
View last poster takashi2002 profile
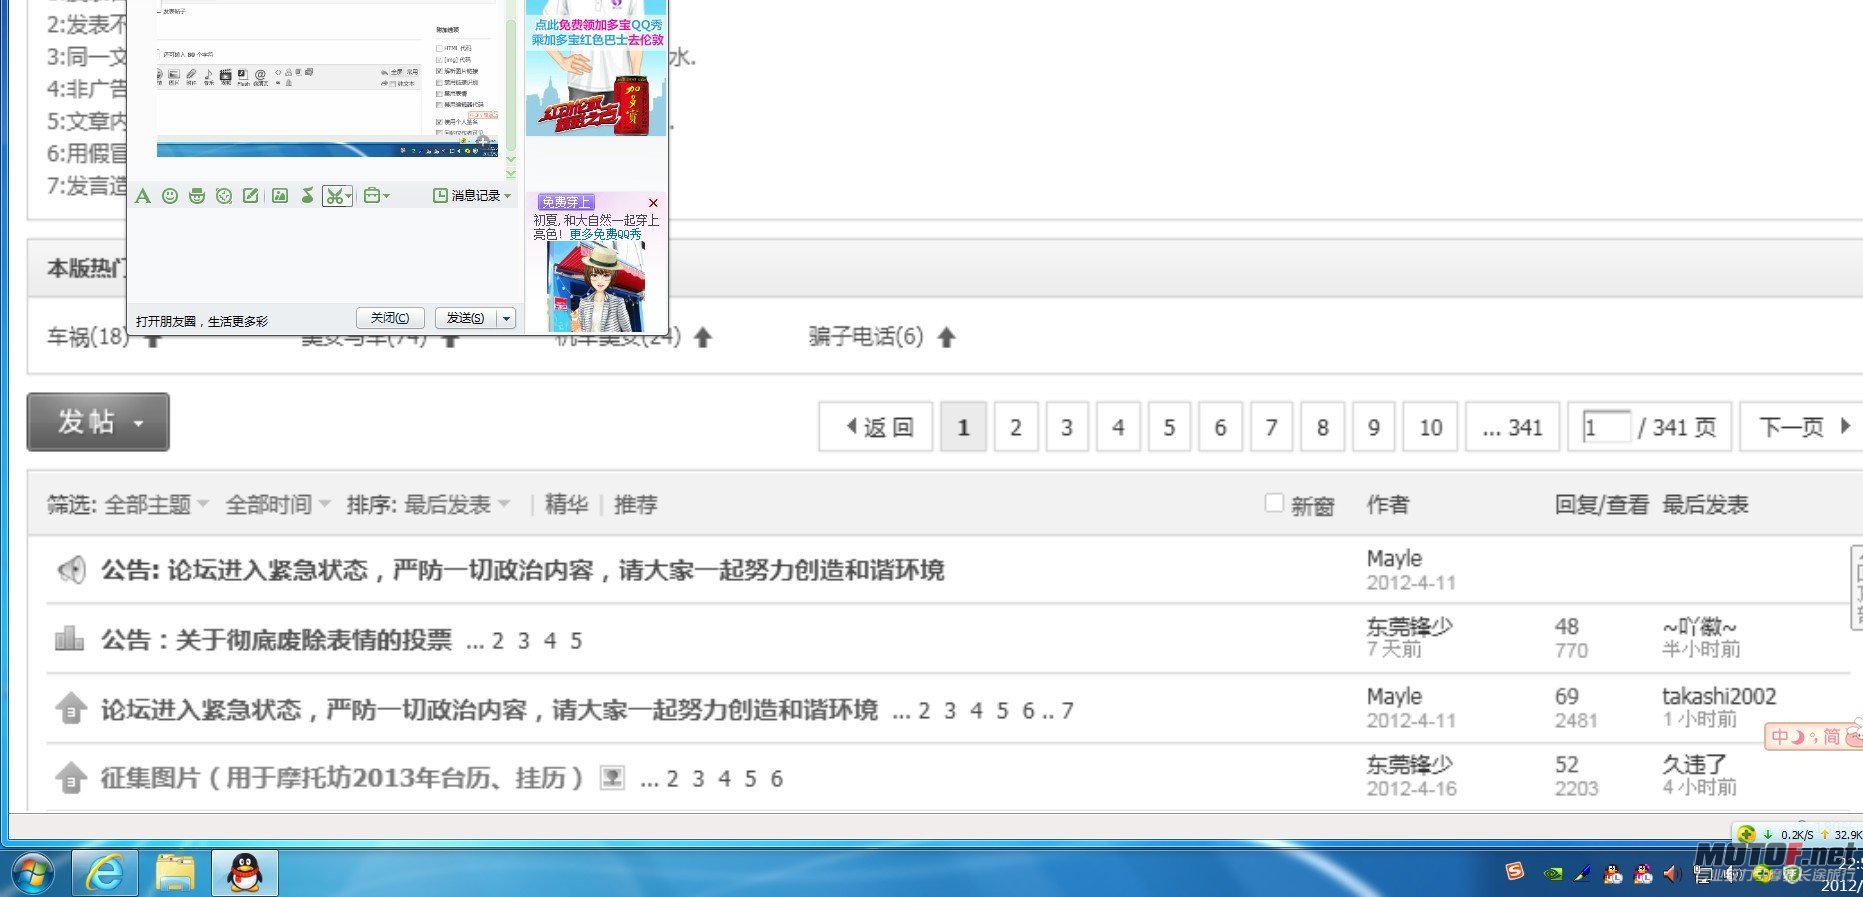click(x=1719, y=696)
